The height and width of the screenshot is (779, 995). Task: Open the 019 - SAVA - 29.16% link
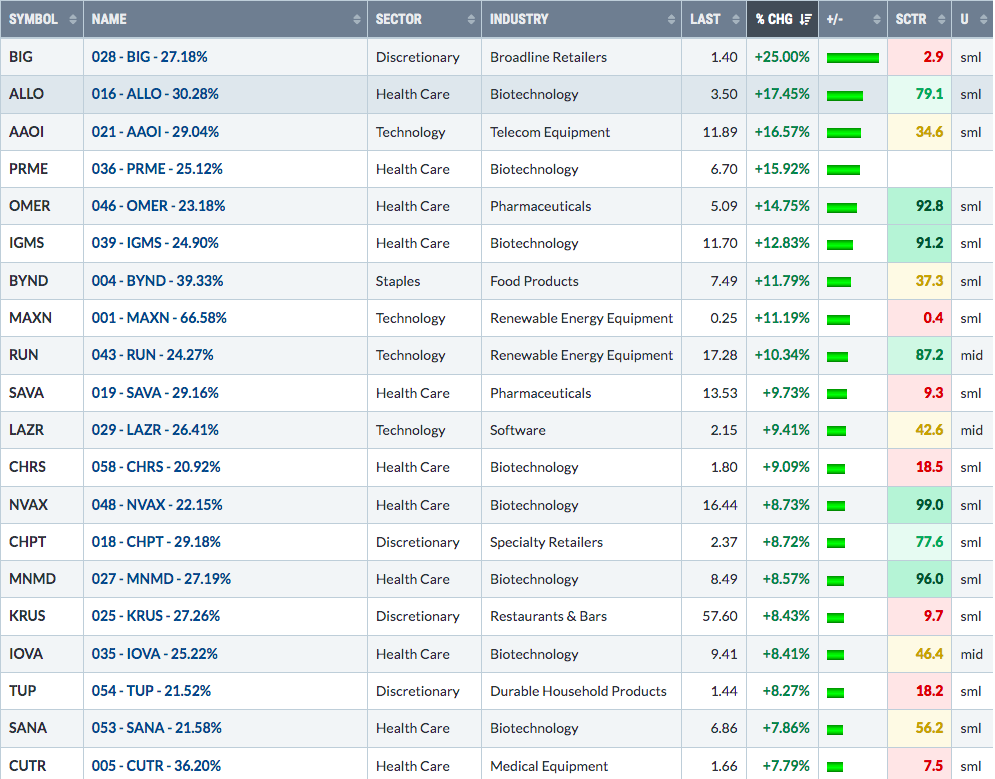click(x=155, y=393)
